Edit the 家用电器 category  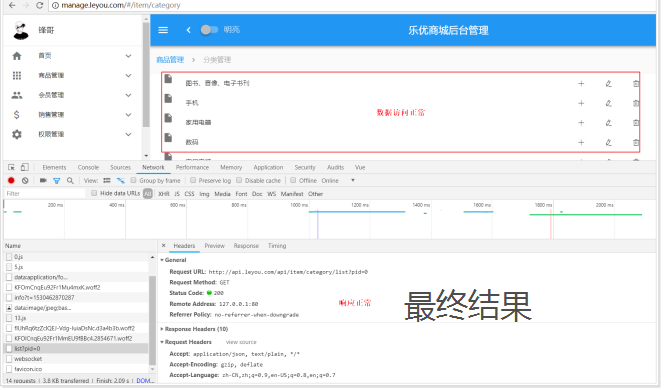(608, 123)
